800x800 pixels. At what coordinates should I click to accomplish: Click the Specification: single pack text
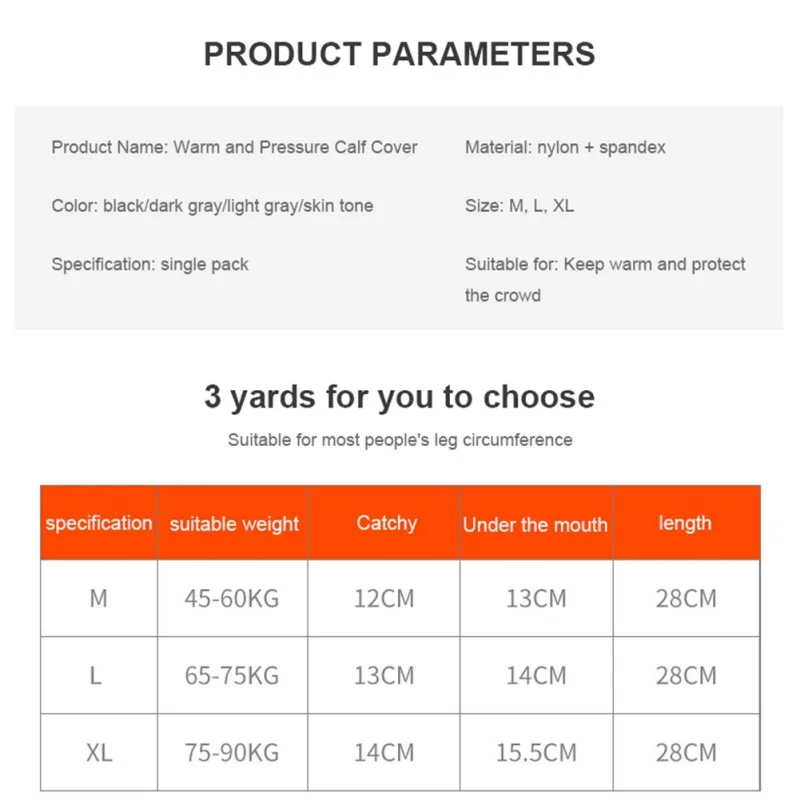point(150,265)
